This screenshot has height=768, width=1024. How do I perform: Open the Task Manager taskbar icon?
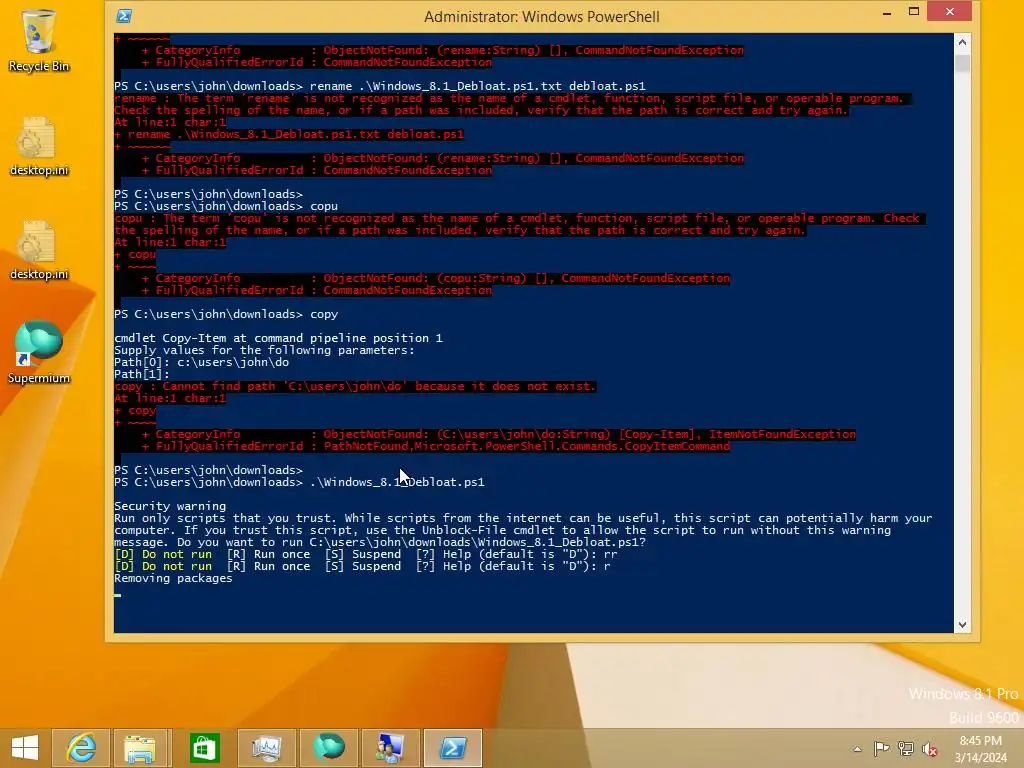[x=266, y=748]
